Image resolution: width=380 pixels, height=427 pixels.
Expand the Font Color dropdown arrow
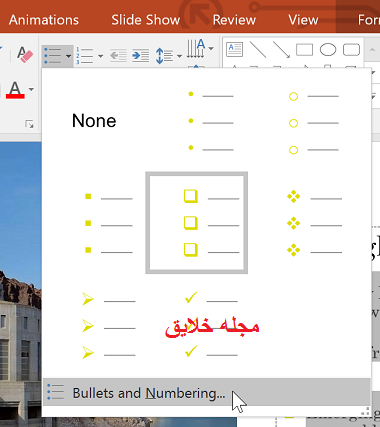tap(31, 89)
